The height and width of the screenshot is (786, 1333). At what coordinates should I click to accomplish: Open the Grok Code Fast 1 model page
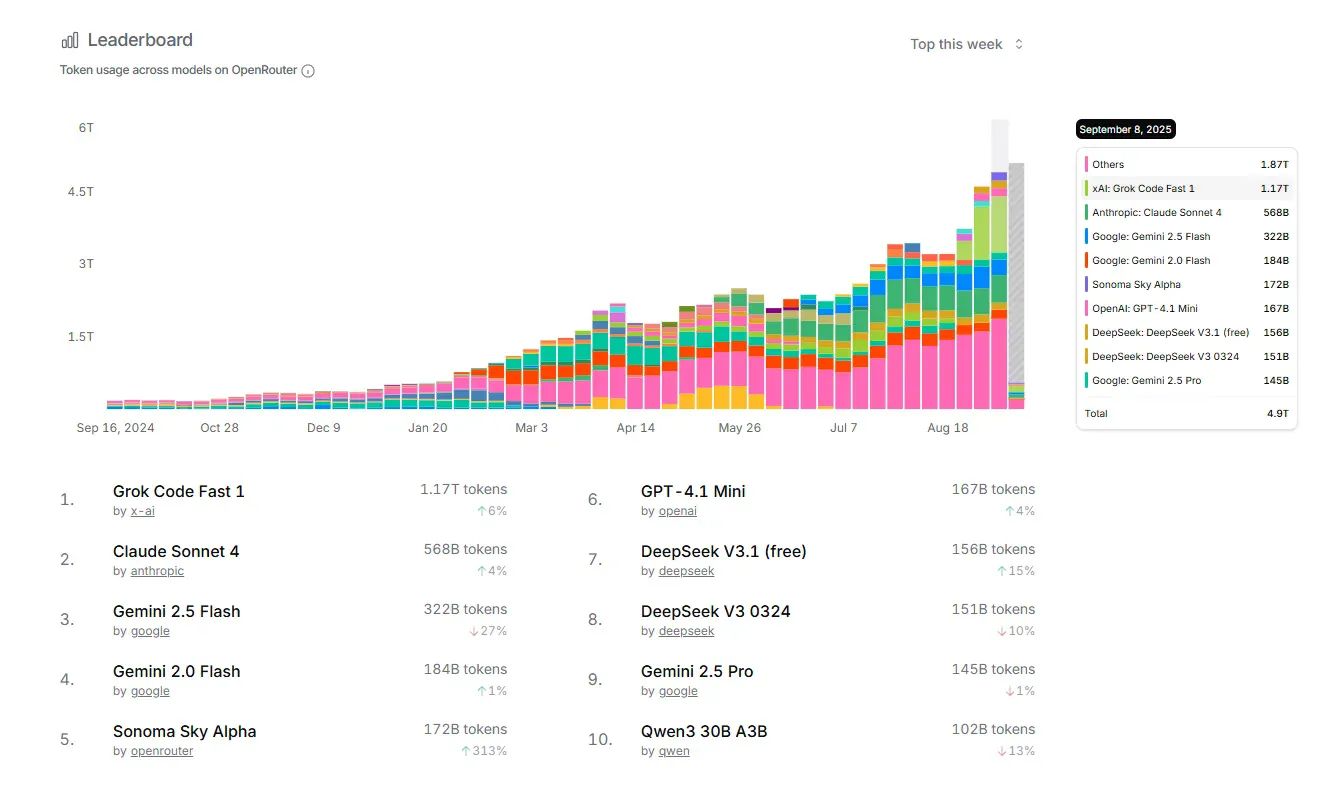click(x=179, y=491)
